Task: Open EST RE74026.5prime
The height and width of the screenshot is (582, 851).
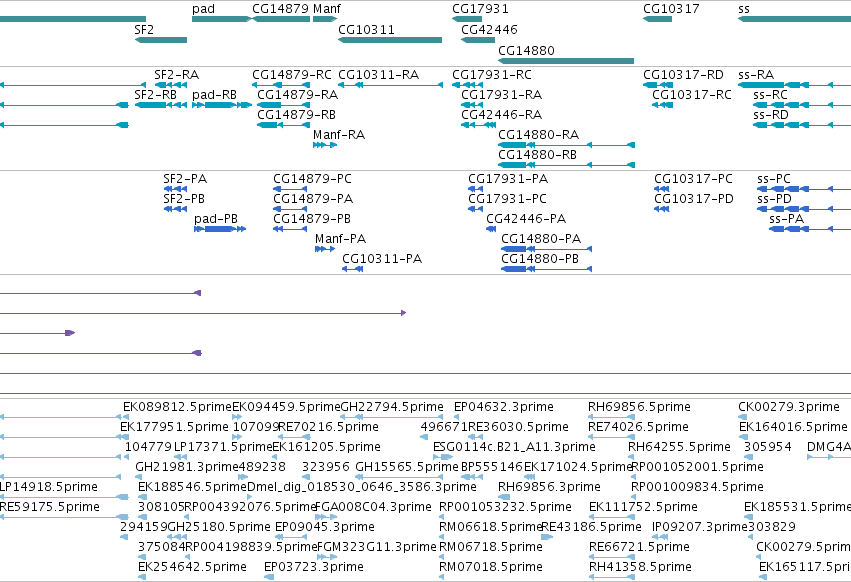Action: click(x=638, y=427)
